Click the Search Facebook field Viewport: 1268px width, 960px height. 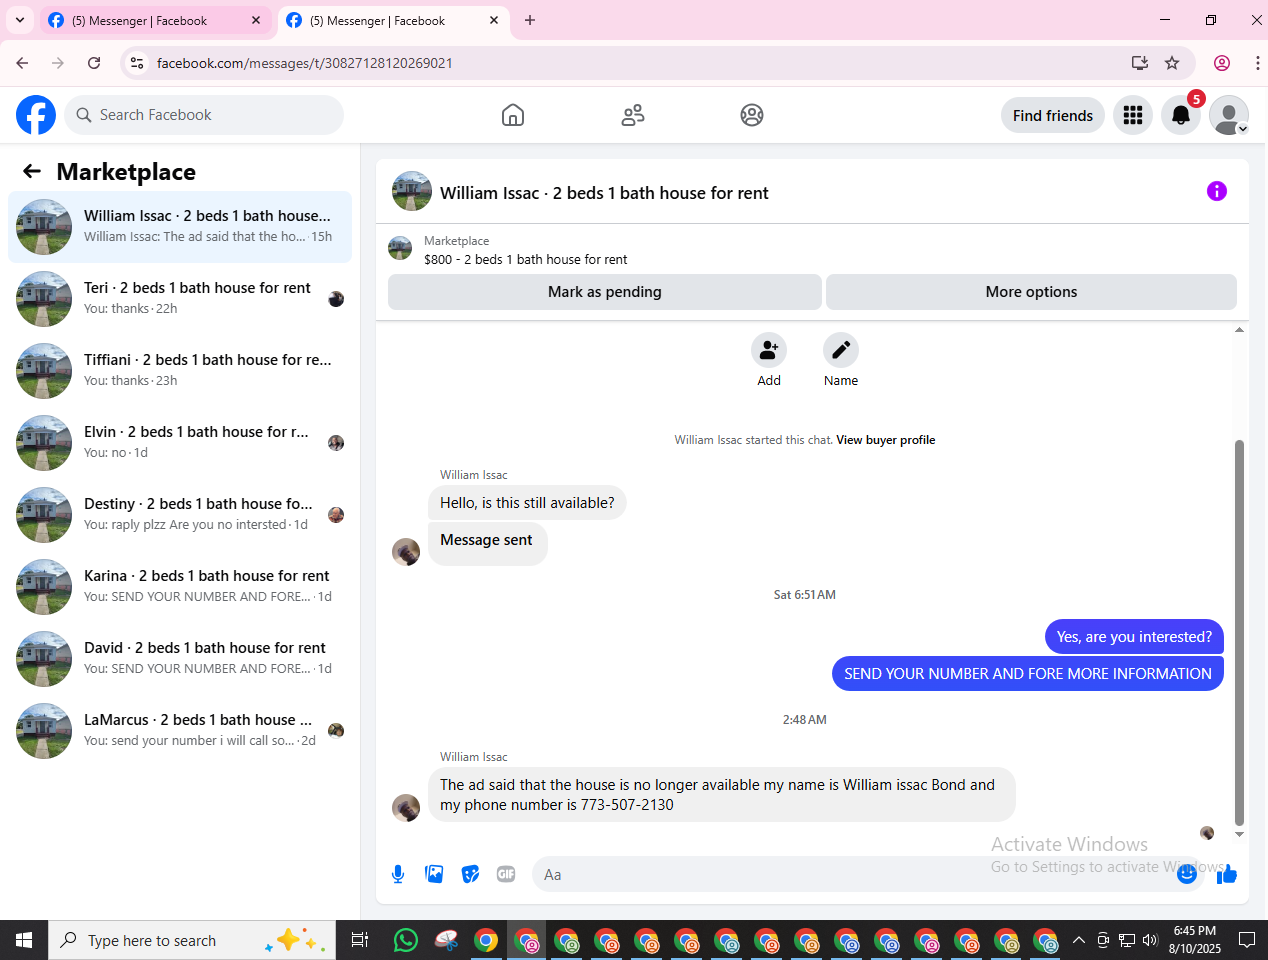pyautogui.click(x=204, y=115)
